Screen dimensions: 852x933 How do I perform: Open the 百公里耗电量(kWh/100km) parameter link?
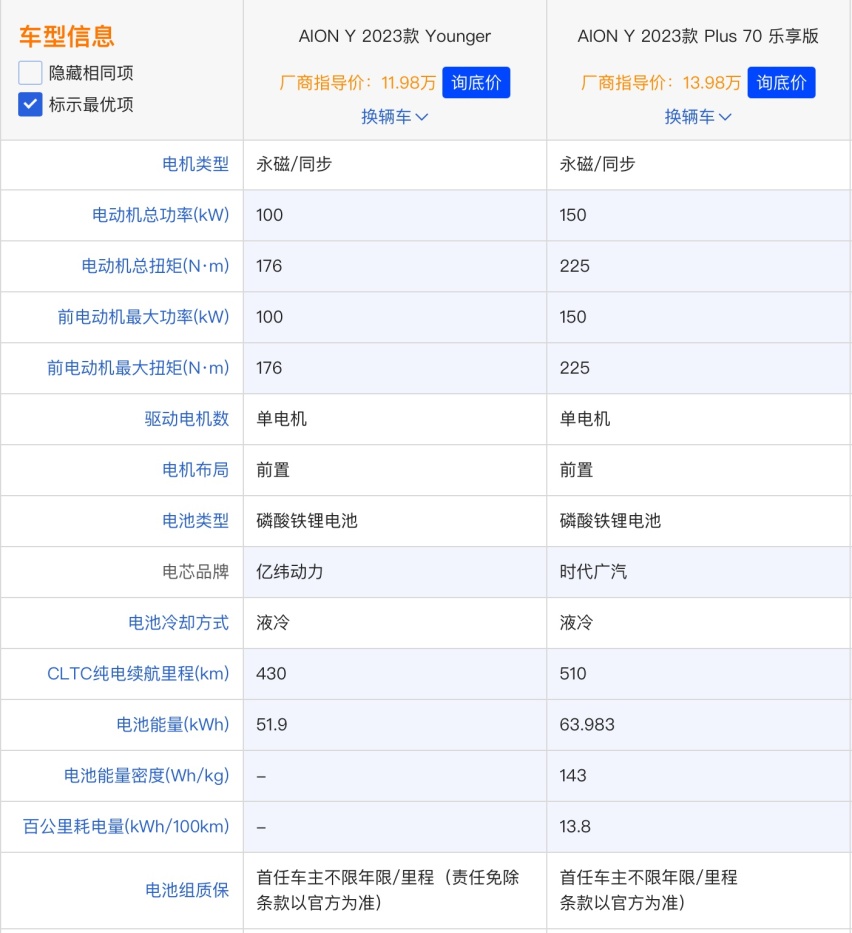tap(126, 826)
